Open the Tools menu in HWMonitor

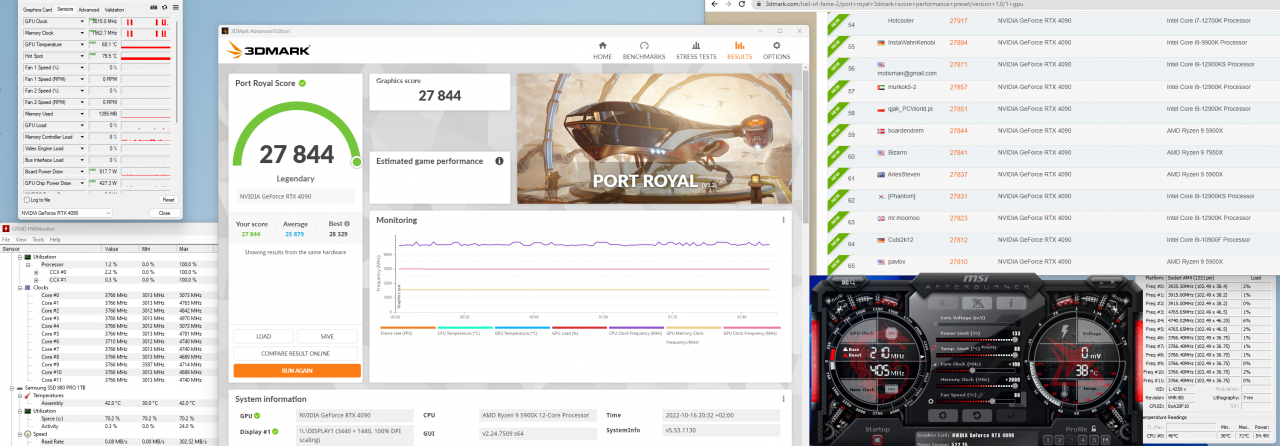39,240
